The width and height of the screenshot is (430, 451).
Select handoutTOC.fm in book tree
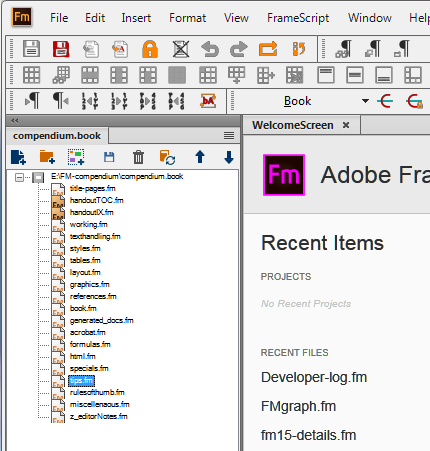[97, 200]
